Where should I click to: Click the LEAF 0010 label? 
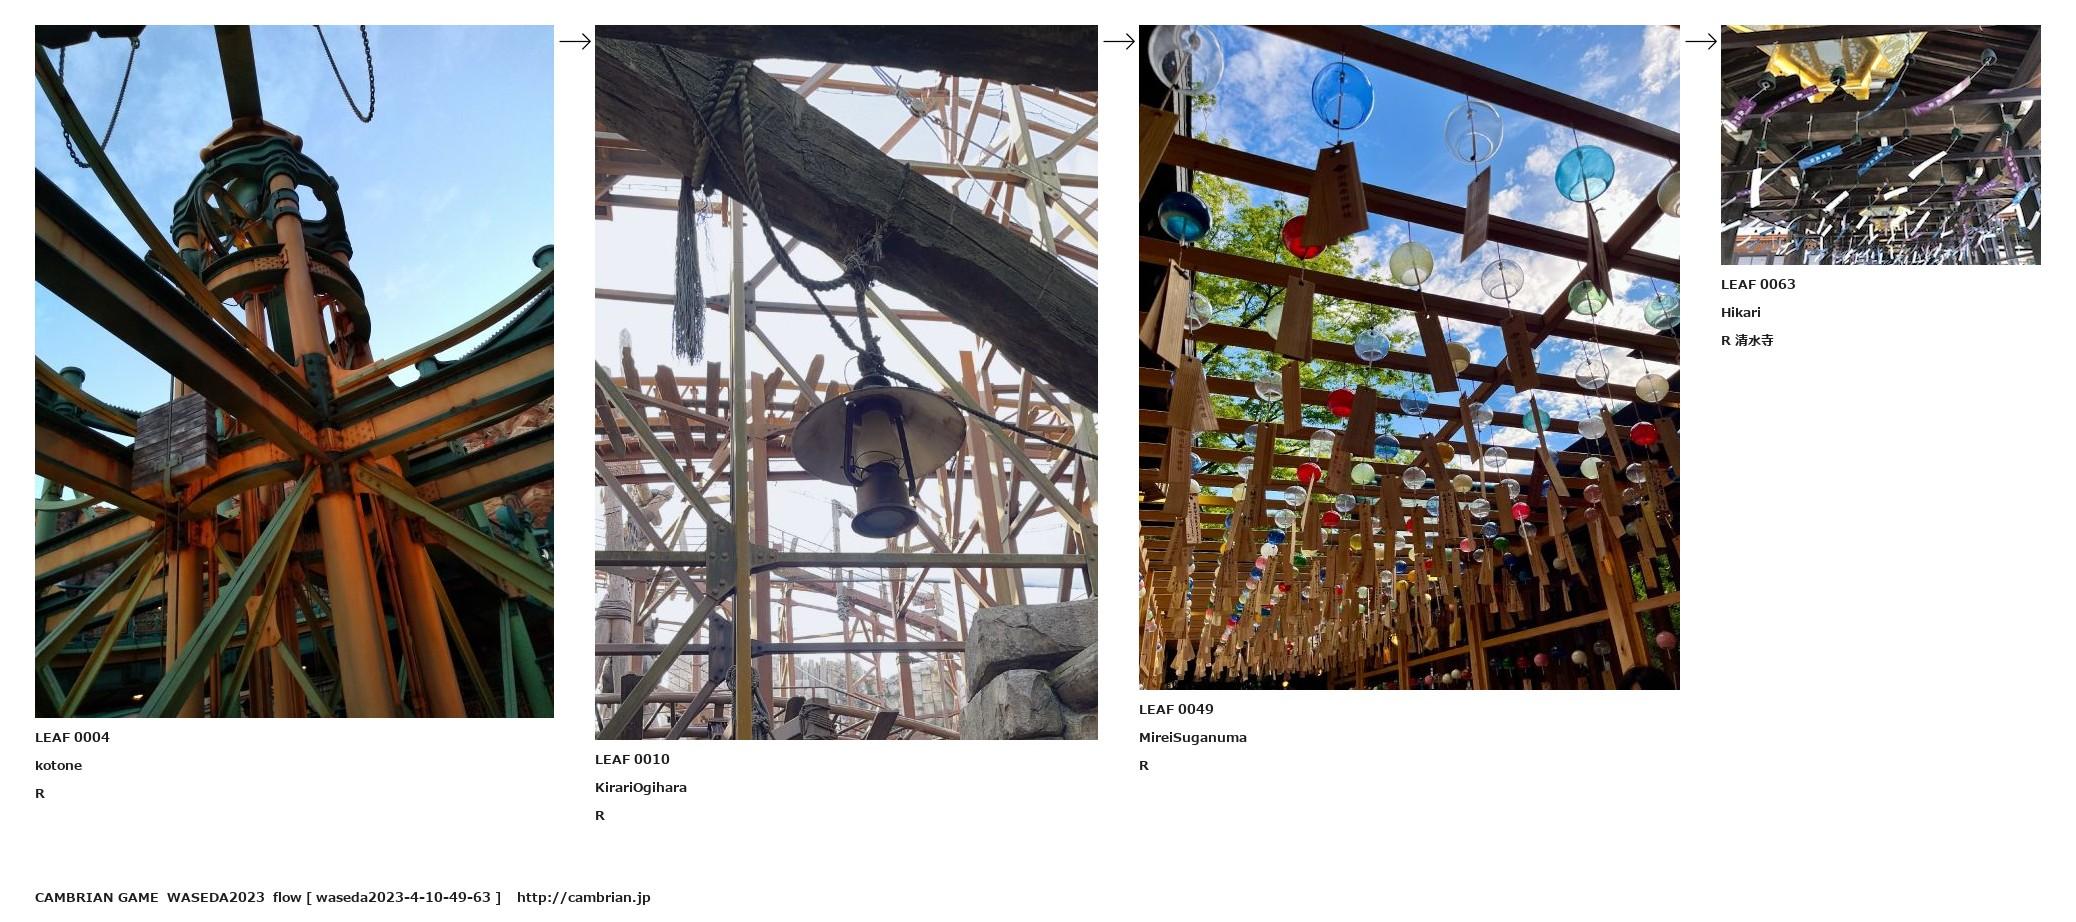click(x=632, y=759)
